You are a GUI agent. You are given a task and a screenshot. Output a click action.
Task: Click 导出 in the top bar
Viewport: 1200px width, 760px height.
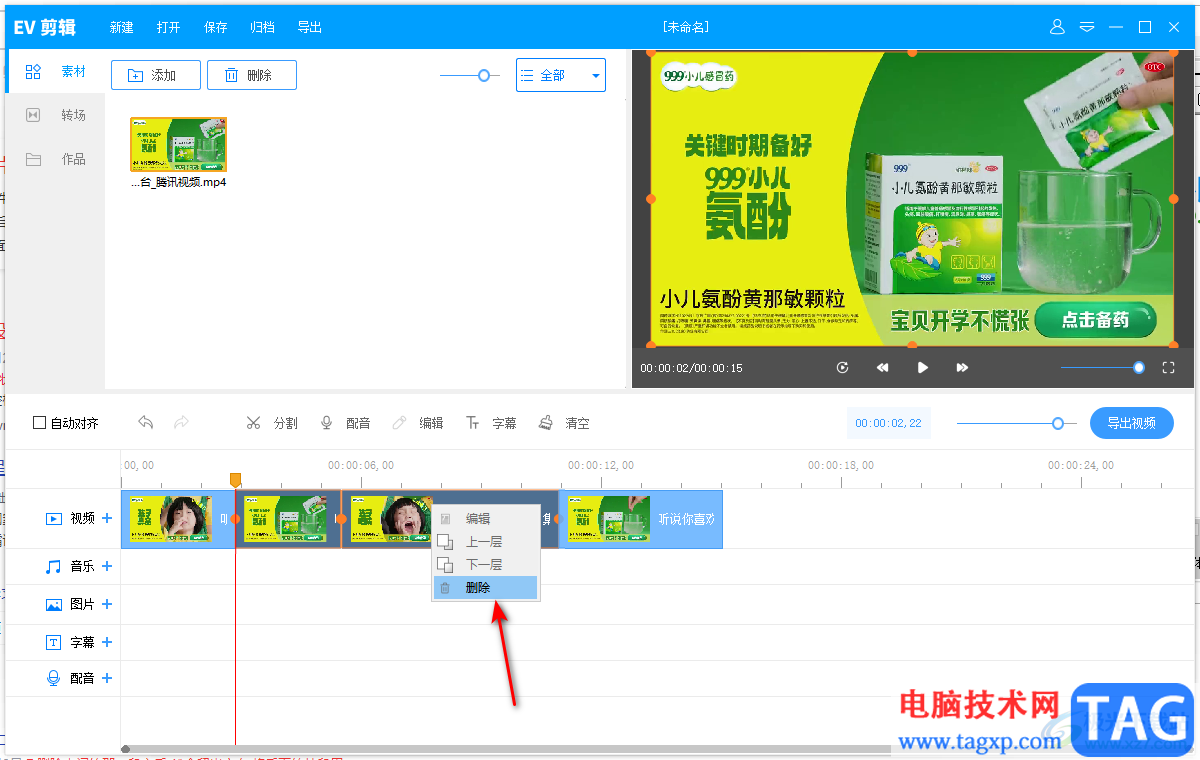[310, 27]
